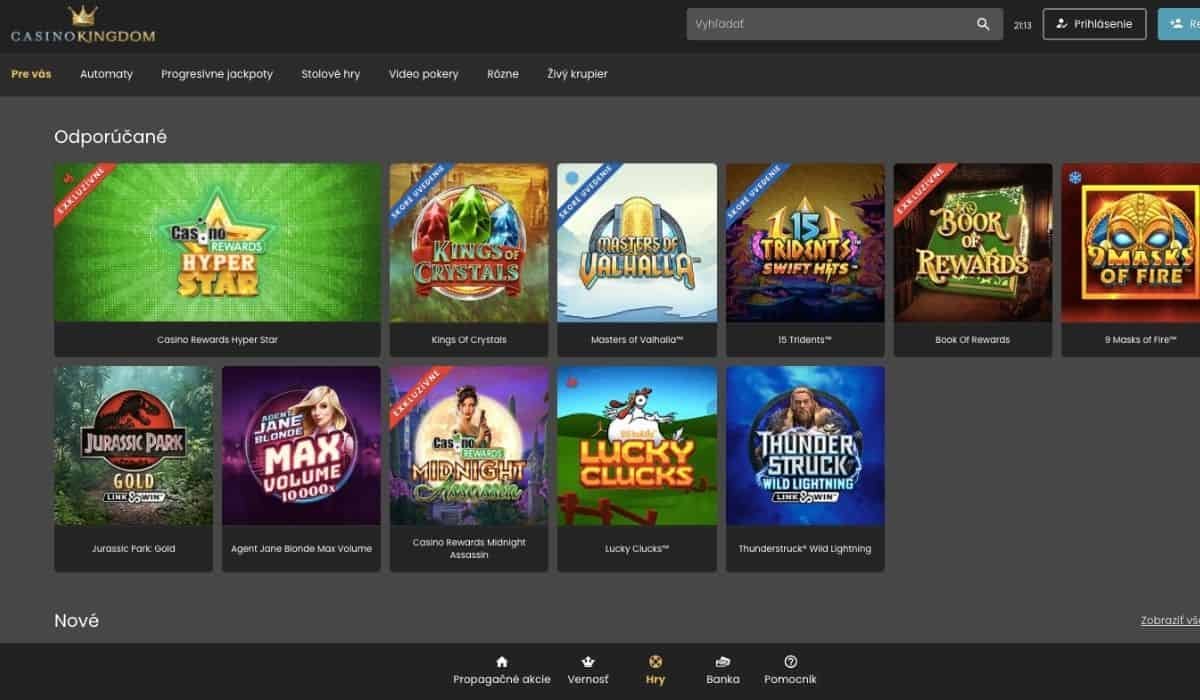Open the Automaty tab

(x=106, y=74)
